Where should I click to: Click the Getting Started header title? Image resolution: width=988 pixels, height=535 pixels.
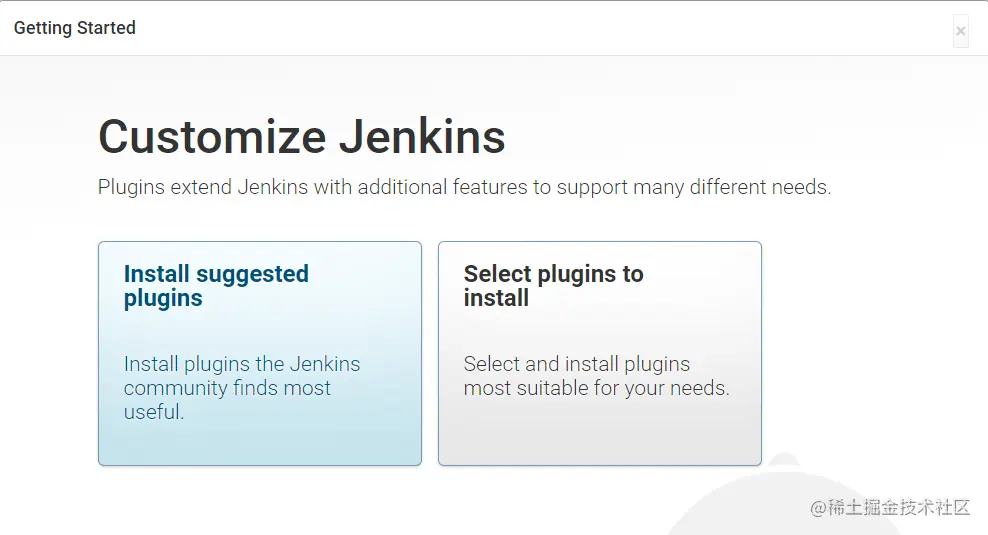click(75, 28)
